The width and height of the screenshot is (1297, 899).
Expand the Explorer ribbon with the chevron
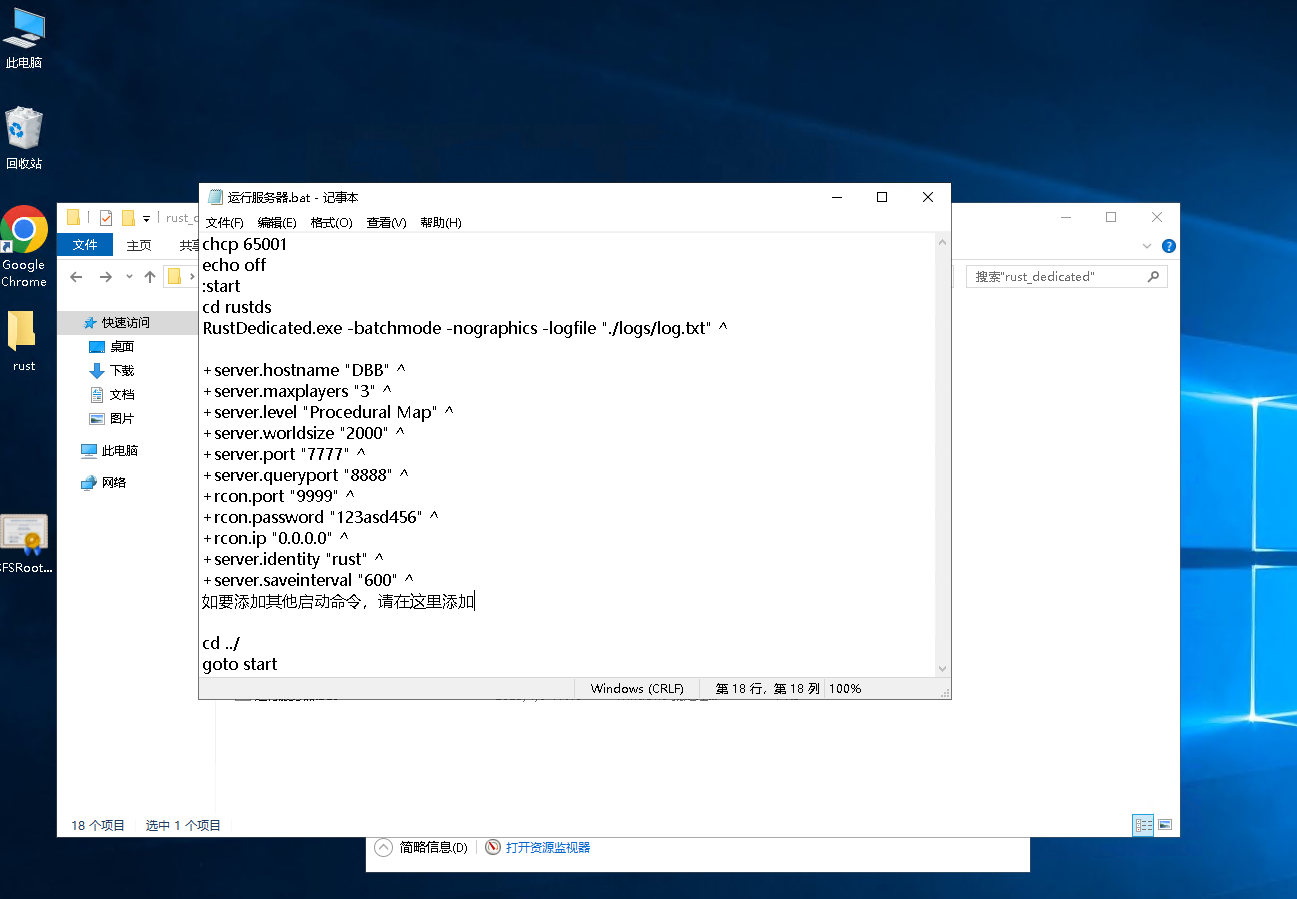click(x=1147, y=246)
